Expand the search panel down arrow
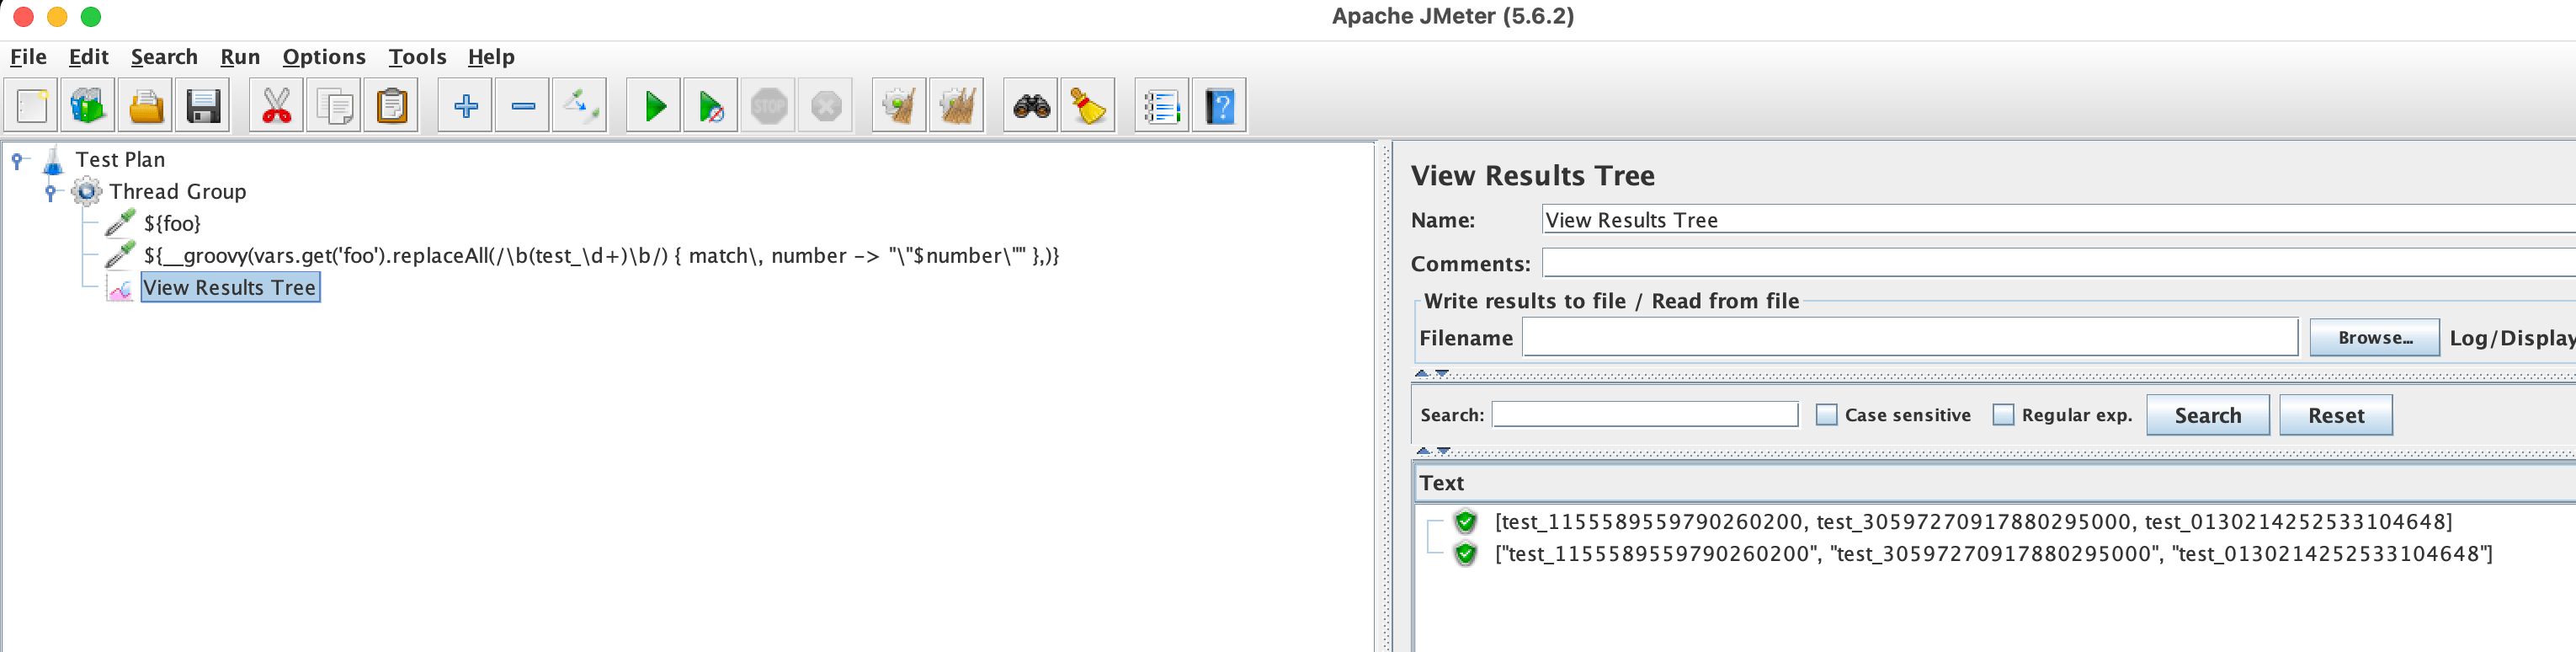The image size is (2576, 652). click(1443, 451)
